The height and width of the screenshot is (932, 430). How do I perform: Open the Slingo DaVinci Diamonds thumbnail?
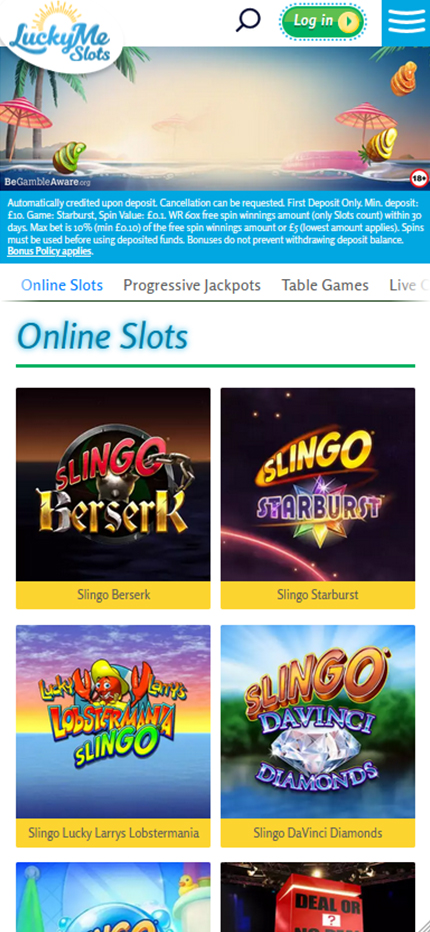click(x=318, y=722)
